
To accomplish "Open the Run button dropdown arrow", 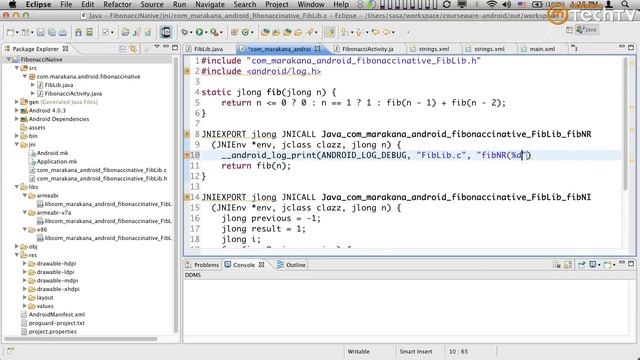I will coord(206,33).
